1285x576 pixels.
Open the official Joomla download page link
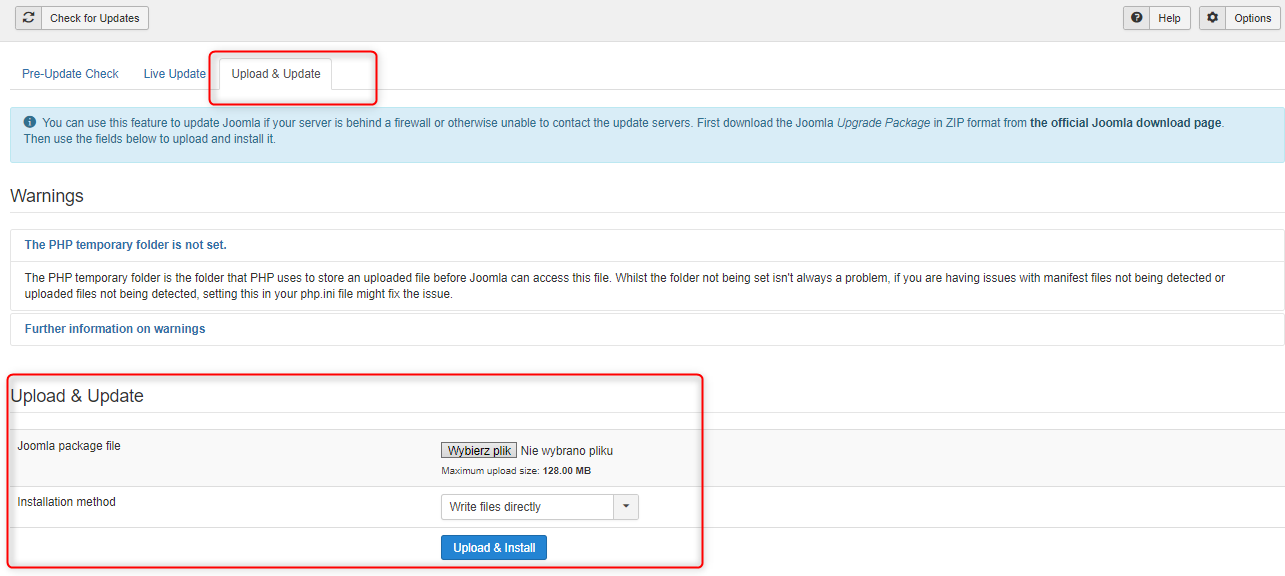[1125, 123]
